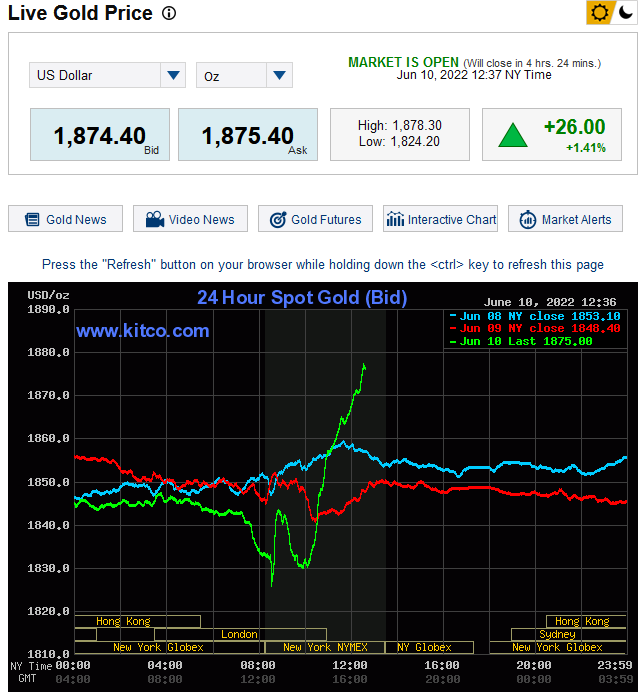The image size is (639, 694).
Task: Open the US Dollar currency dropdown arrow
Action: click(173, 75)
